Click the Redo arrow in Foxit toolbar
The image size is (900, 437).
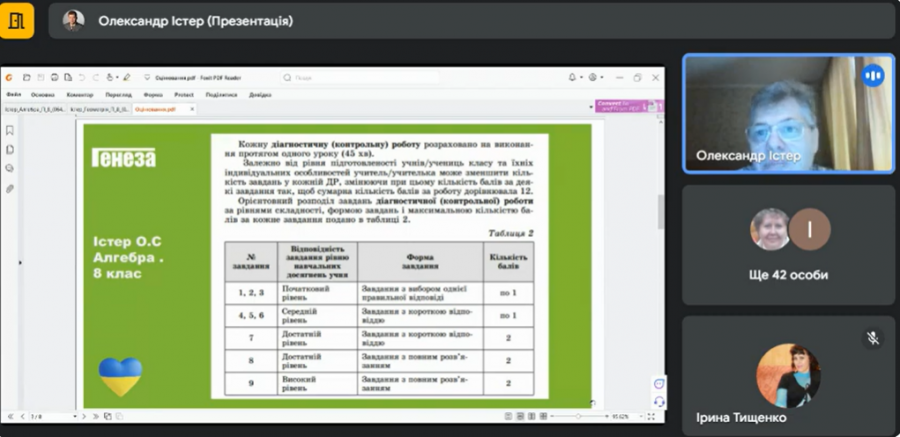95,78
